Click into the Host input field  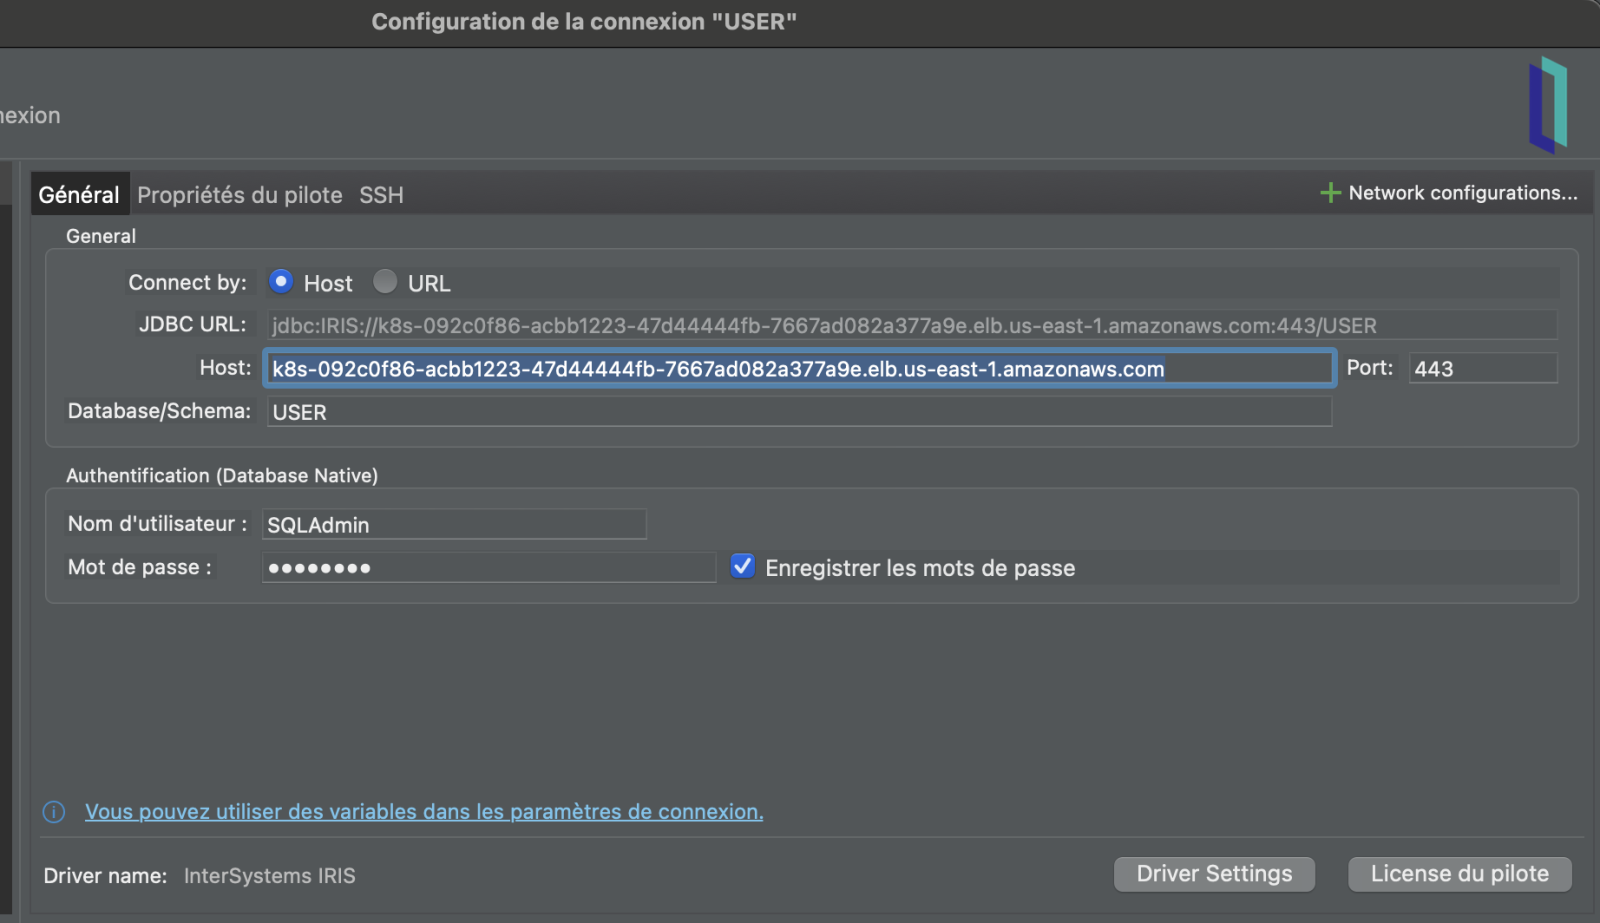click(x=798, y=369)
